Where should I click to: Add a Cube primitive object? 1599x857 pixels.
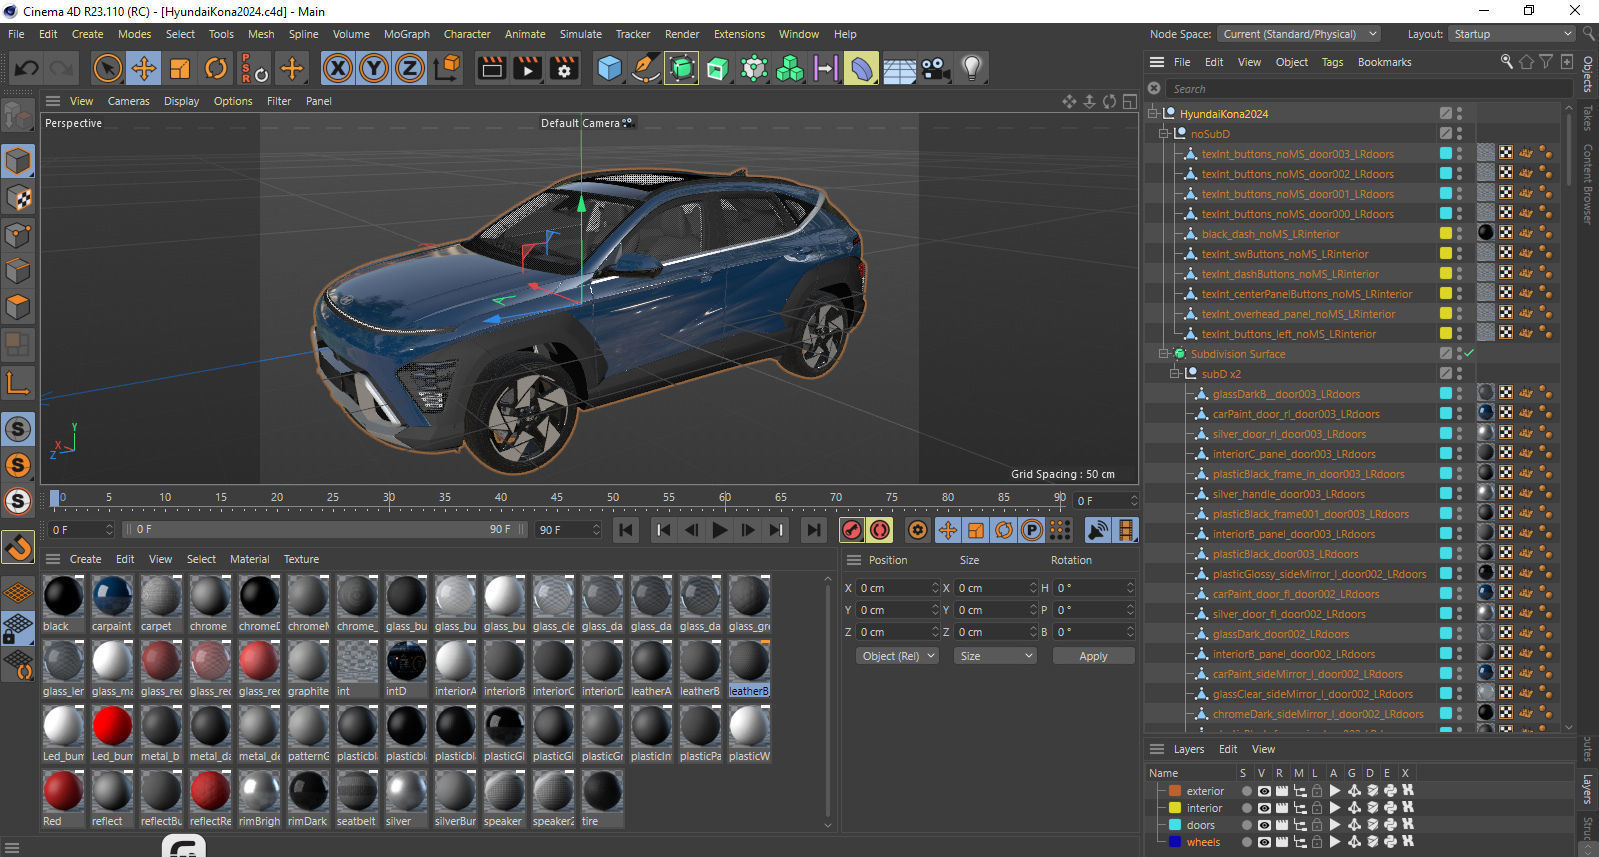pos(609,68)
